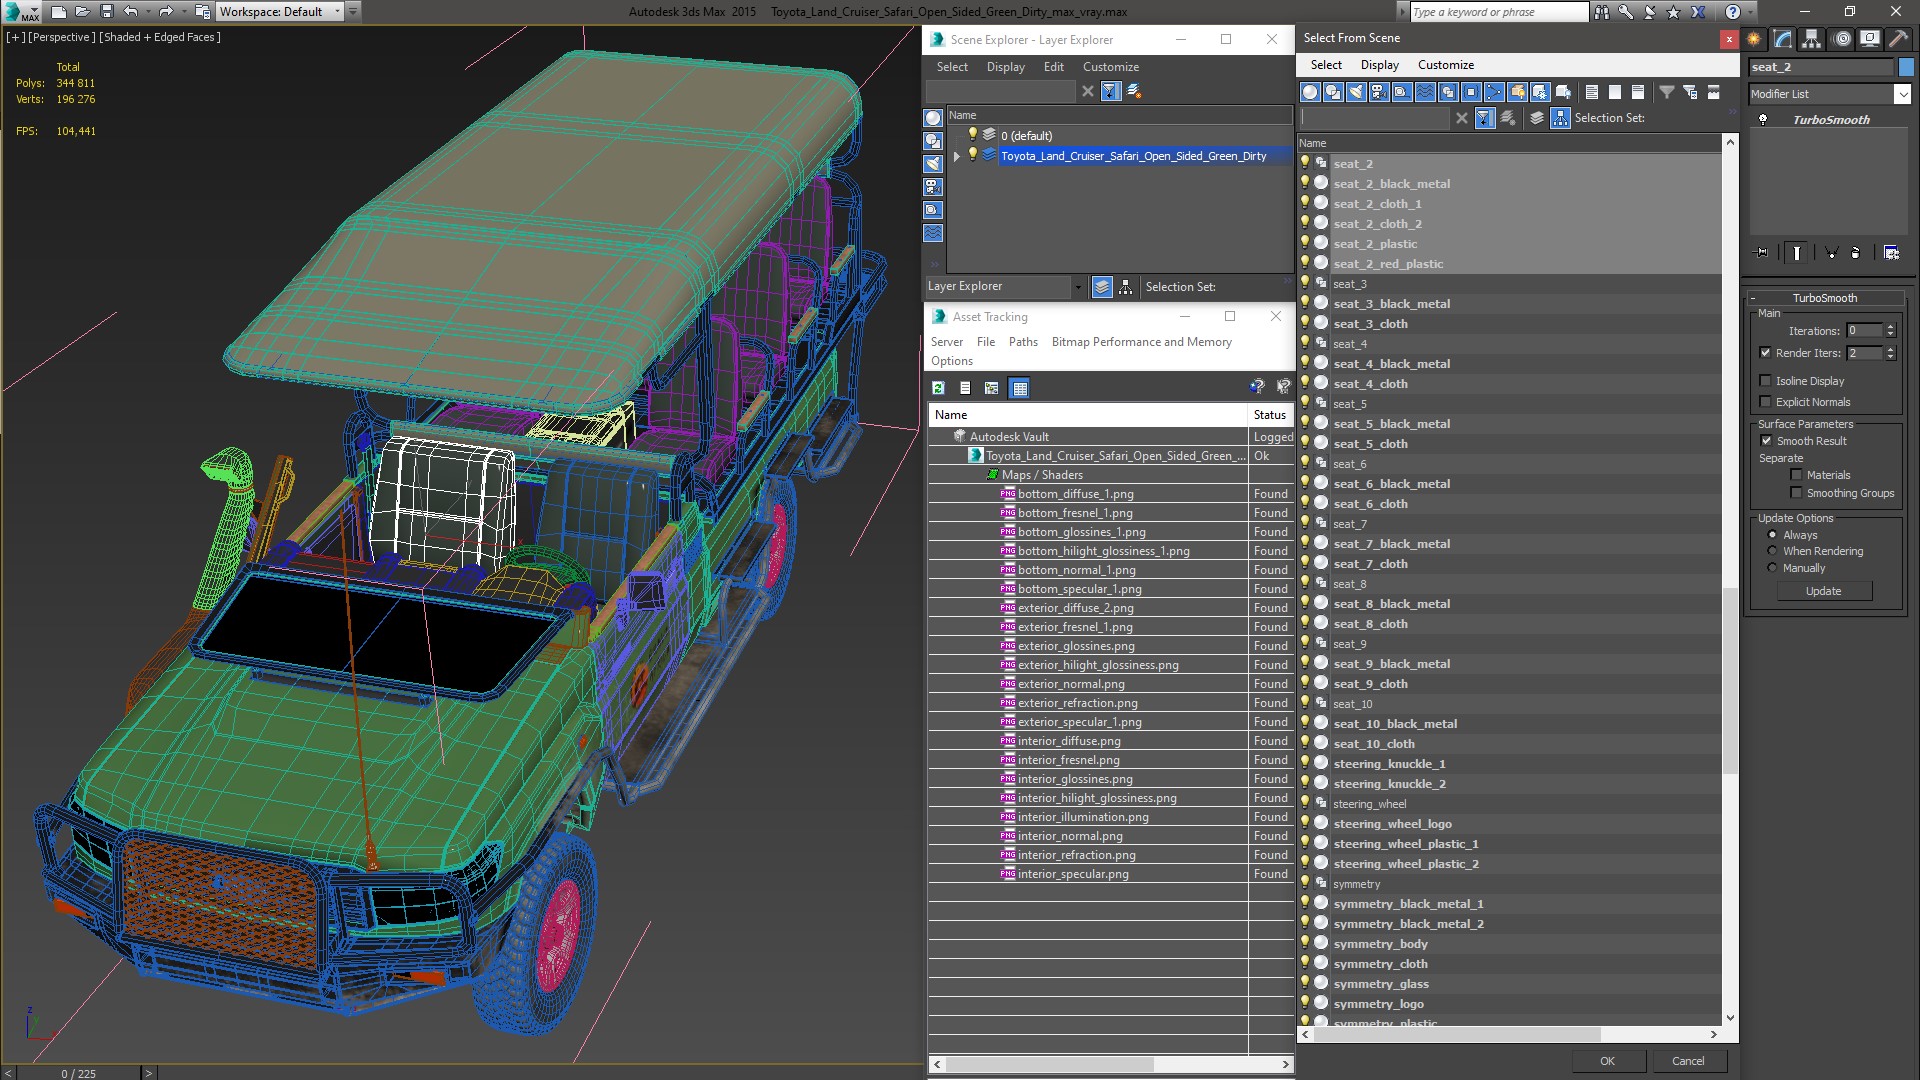Click Remove Modifier trash icon
Screen dimensions: 1920x1080
1856,253
